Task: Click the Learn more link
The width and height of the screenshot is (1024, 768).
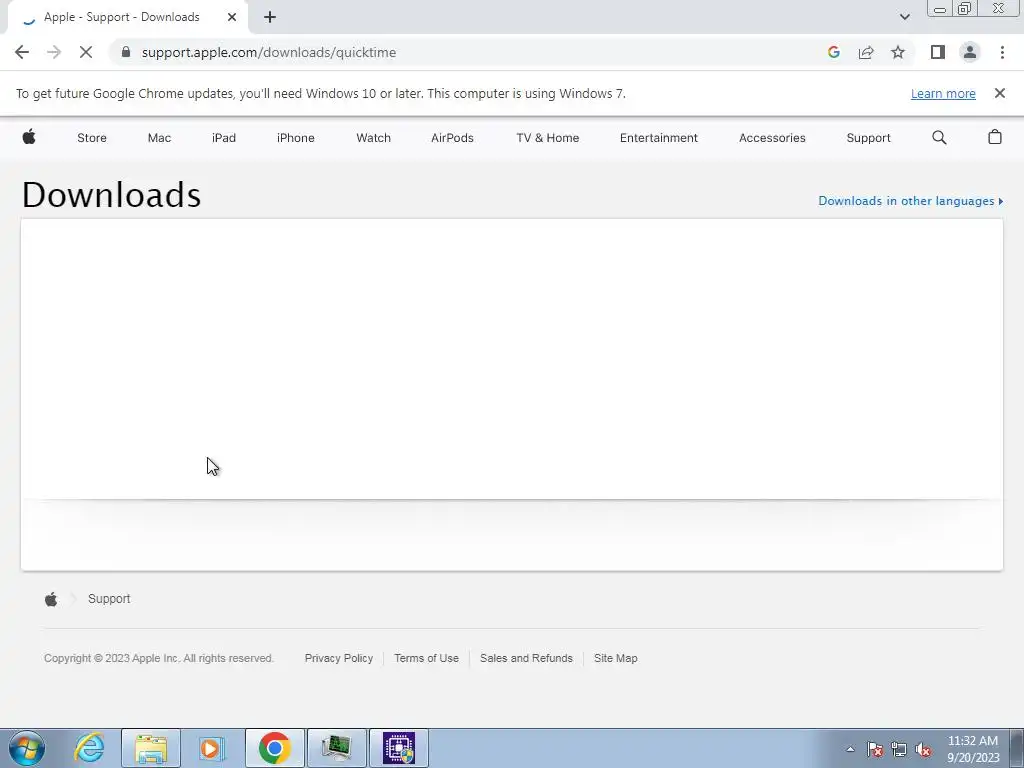Action: coord(943,93)
